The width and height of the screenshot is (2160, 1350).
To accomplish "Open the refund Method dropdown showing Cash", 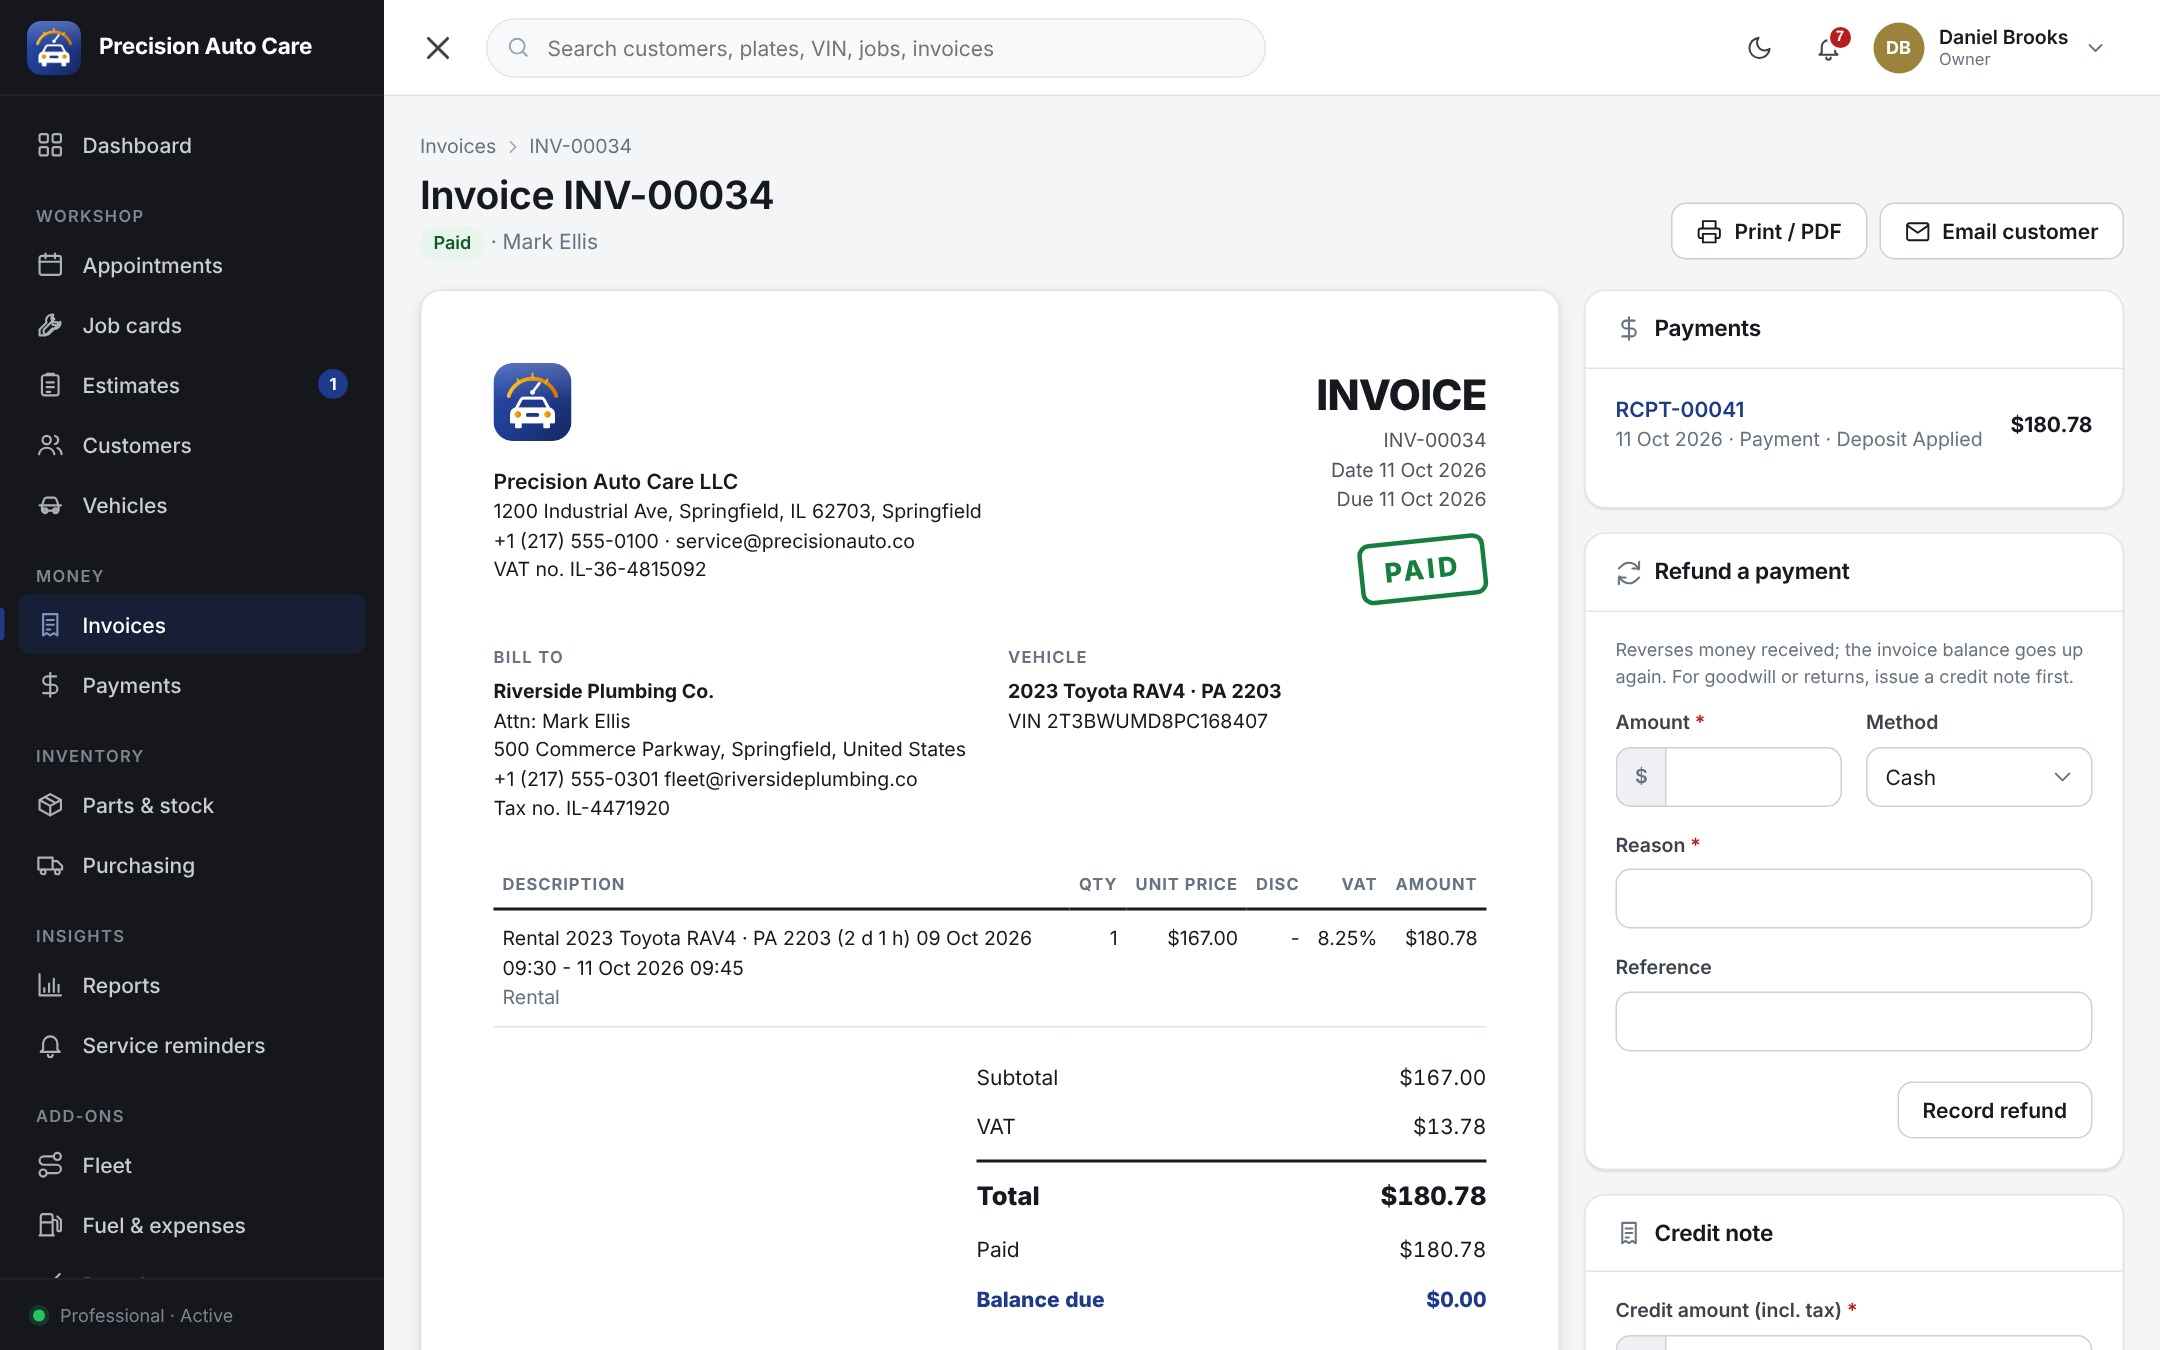I will click(1978, 777).
